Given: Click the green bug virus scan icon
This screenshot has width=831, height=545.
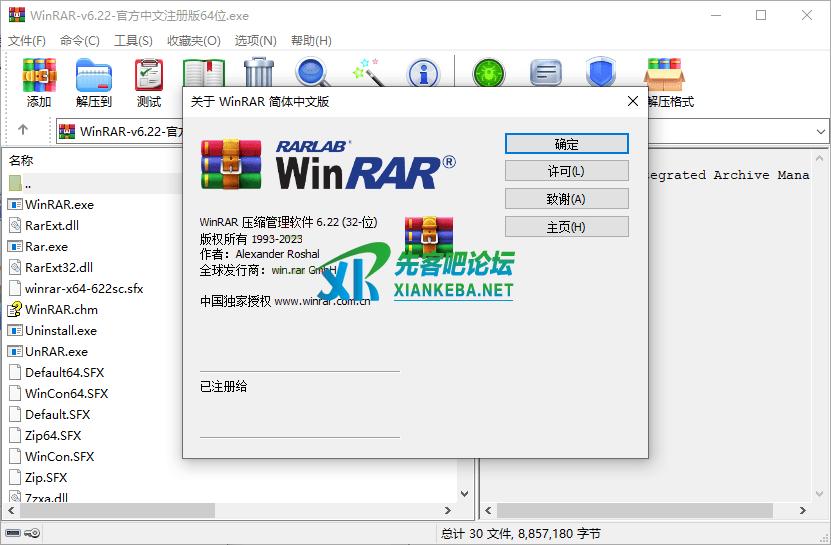Looking at the screenshot, I should 489,73.
